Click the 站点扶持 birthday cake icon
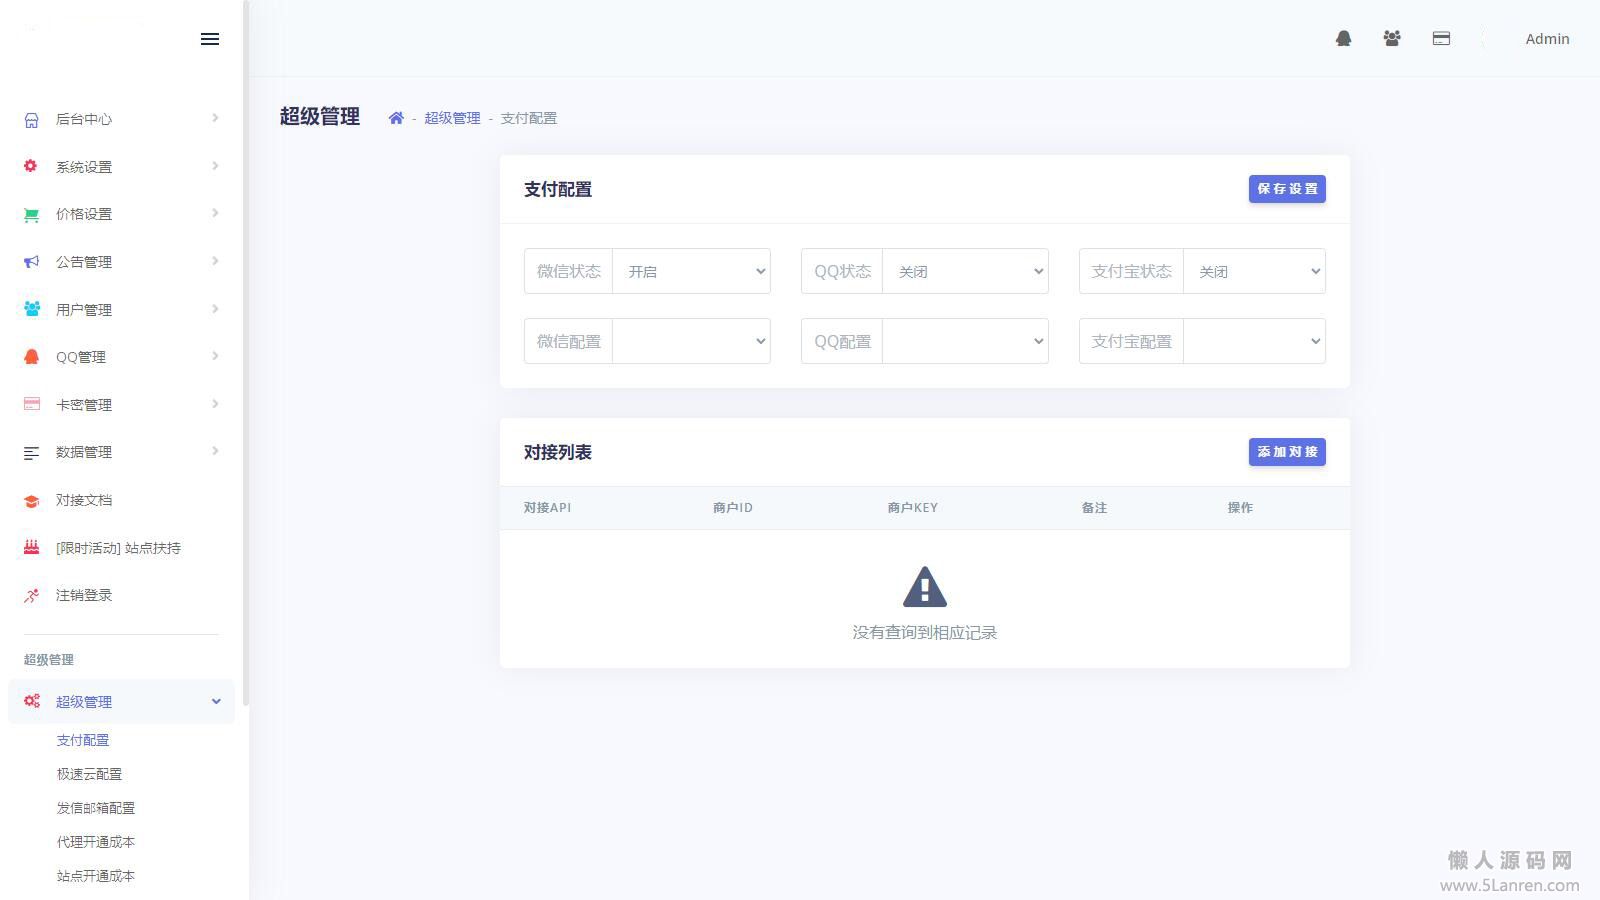The height and width of the screenshot is (900, 1600). pos(32,547)
